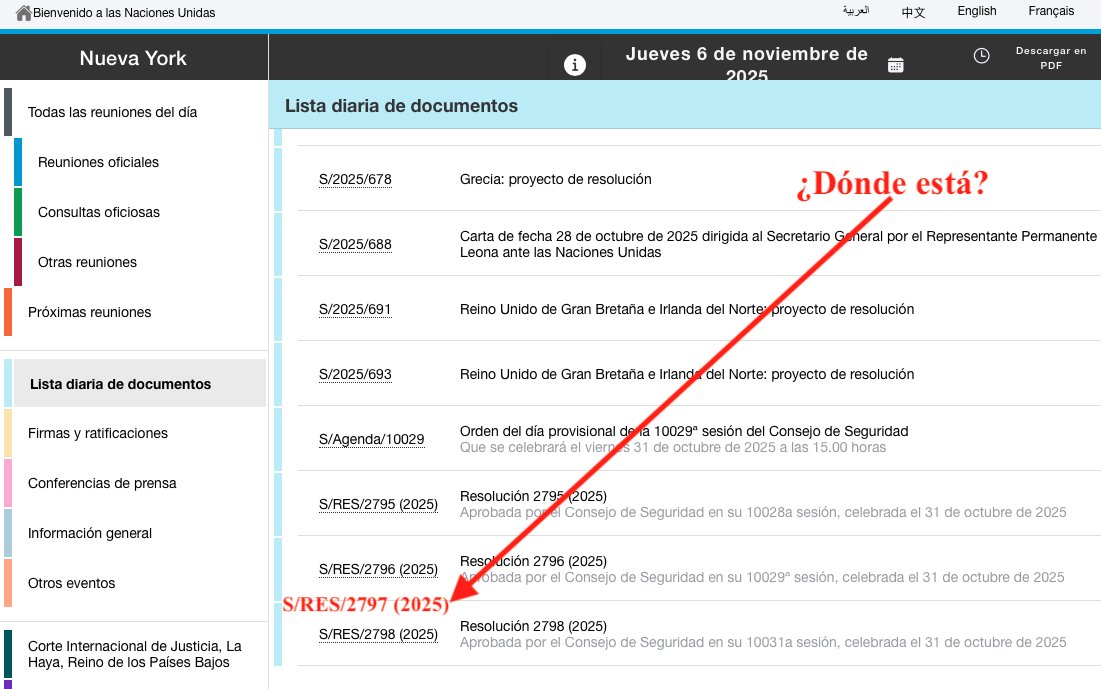Click the clock icon in header
This screenshot has width=1101, height=689.
point(982,55)
